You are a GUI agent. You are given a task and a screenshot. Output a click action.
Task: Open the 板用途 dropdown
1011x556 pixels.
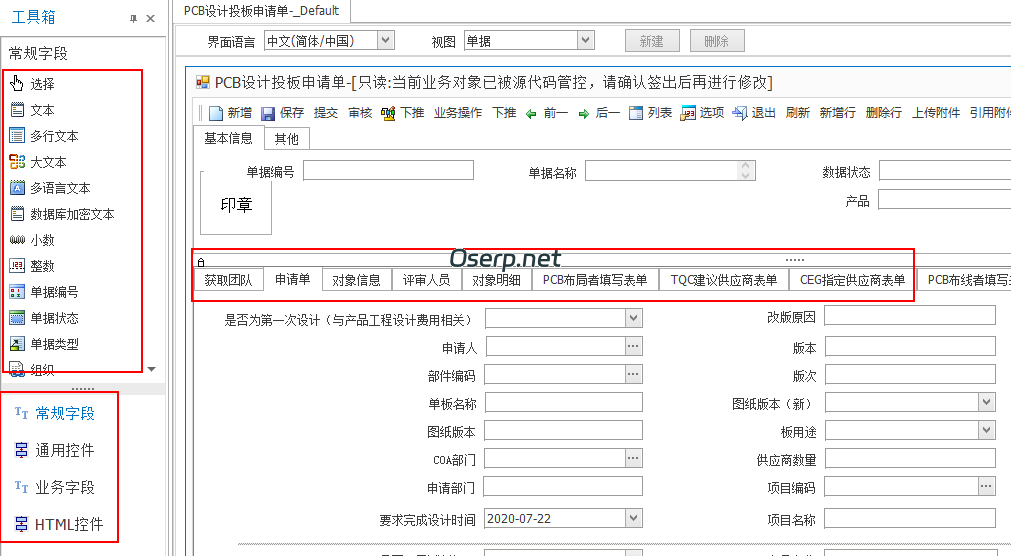(986, 430)
